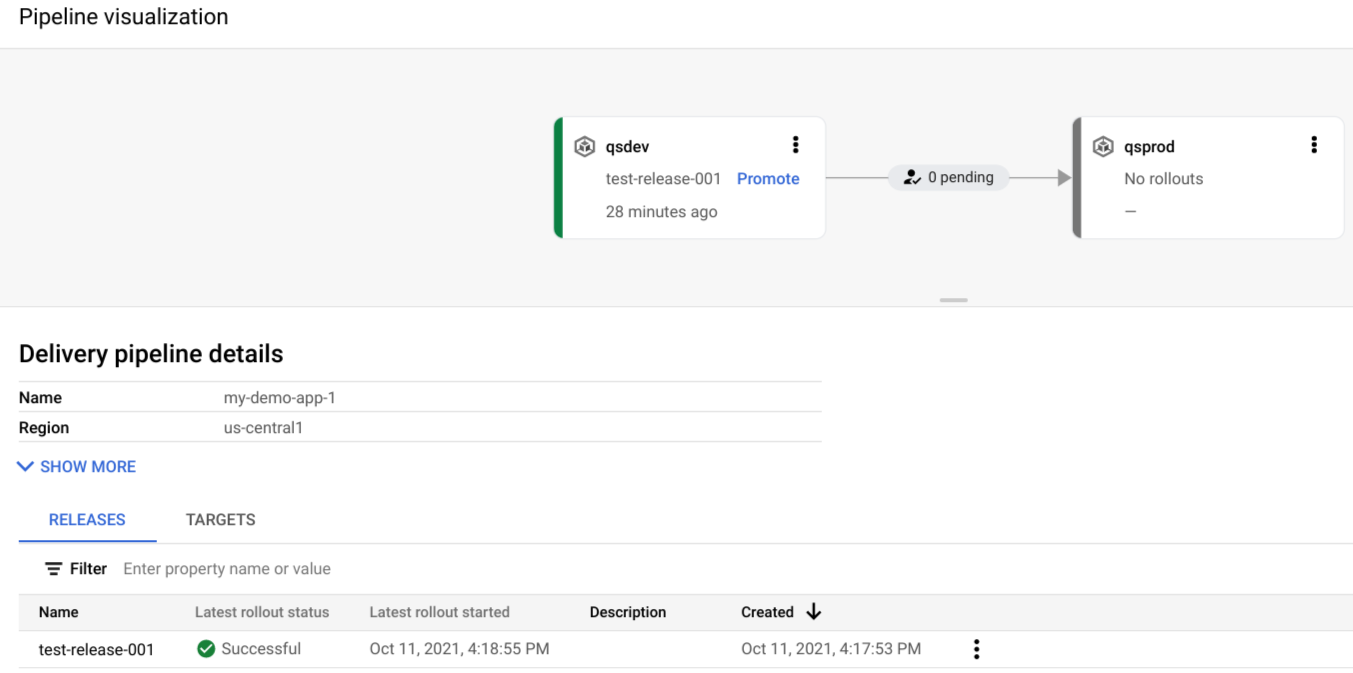Click the Filter funnel icon
Screen dimensions: 1353x673
coord(56,568)
